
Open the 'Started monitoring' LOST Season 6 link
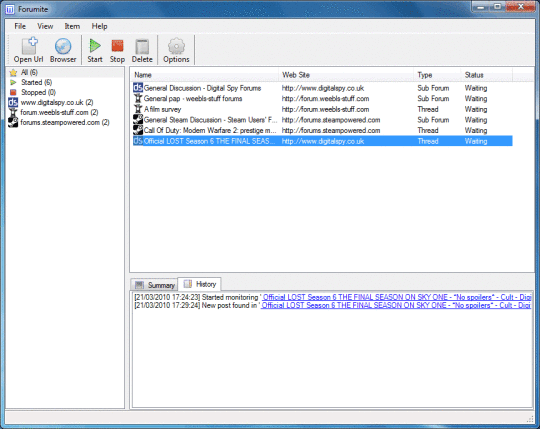pyautogui.click(x=397, y=297)
